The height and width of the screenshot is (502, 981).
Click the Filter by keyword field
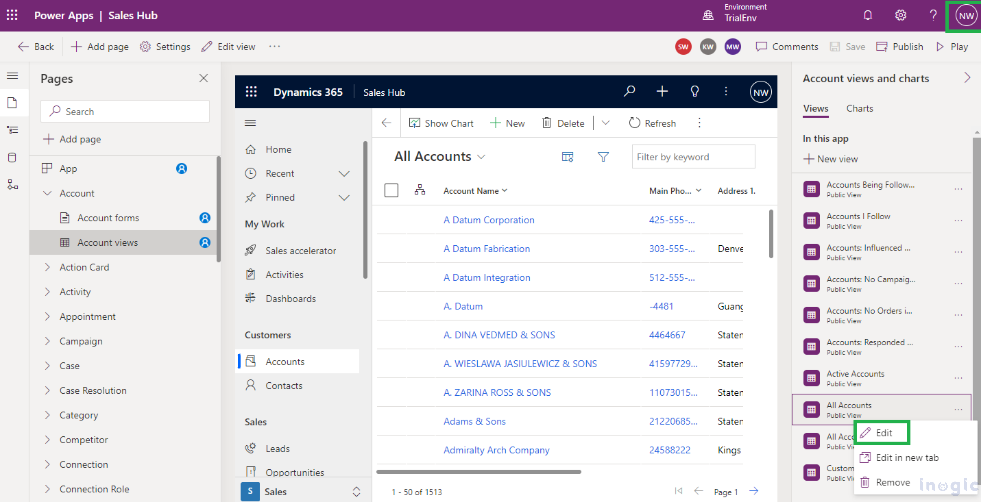coord(694,156)
